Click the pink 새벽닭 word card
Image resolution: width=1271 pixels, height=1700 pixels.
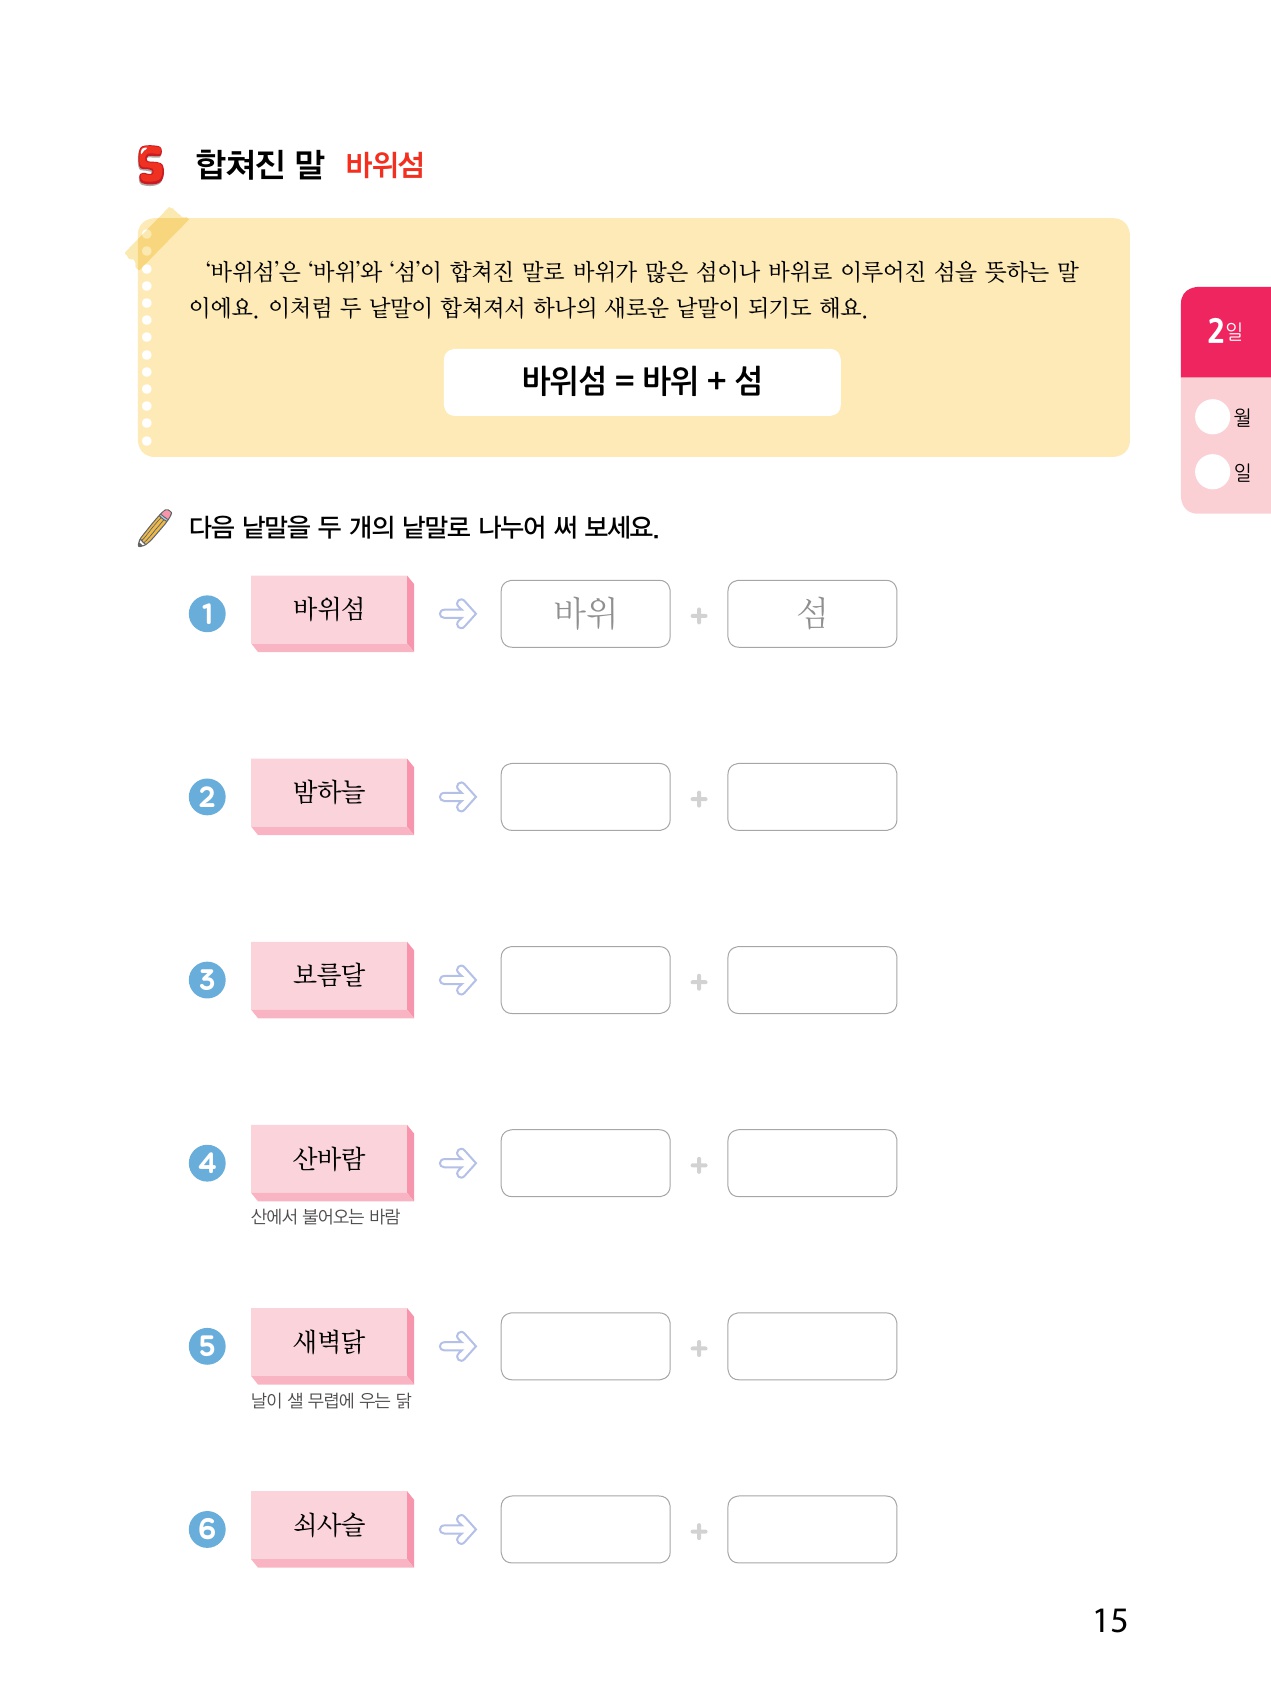pyautogui.click(x=330, y=1343)
